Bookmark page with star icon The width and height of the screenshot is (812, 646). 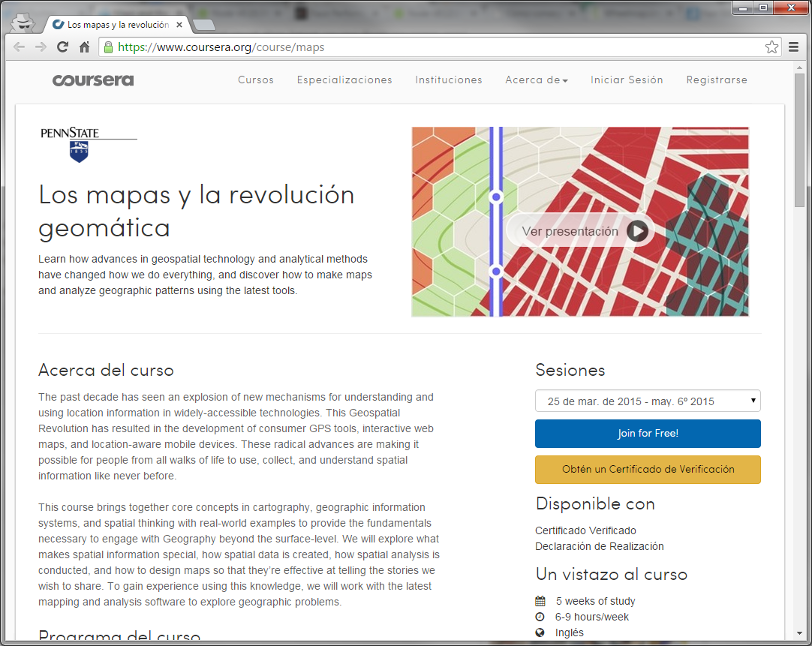(771, 47)
